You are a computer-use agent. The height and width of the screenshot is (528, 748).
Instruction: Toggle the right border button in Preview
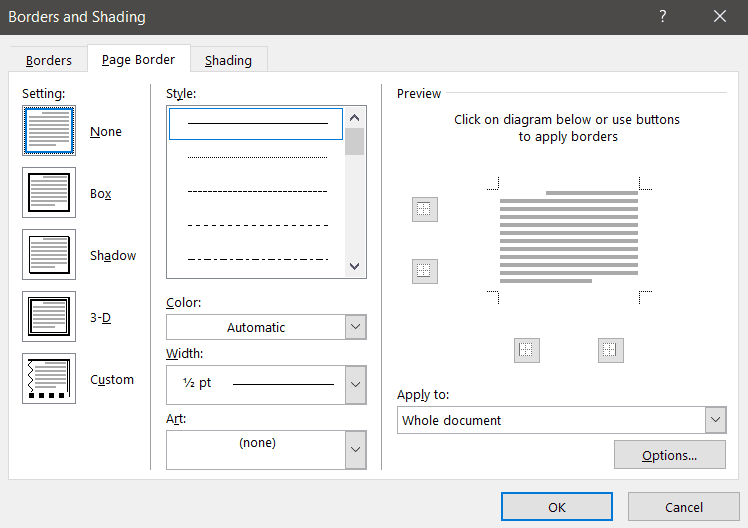coord(611,351)
